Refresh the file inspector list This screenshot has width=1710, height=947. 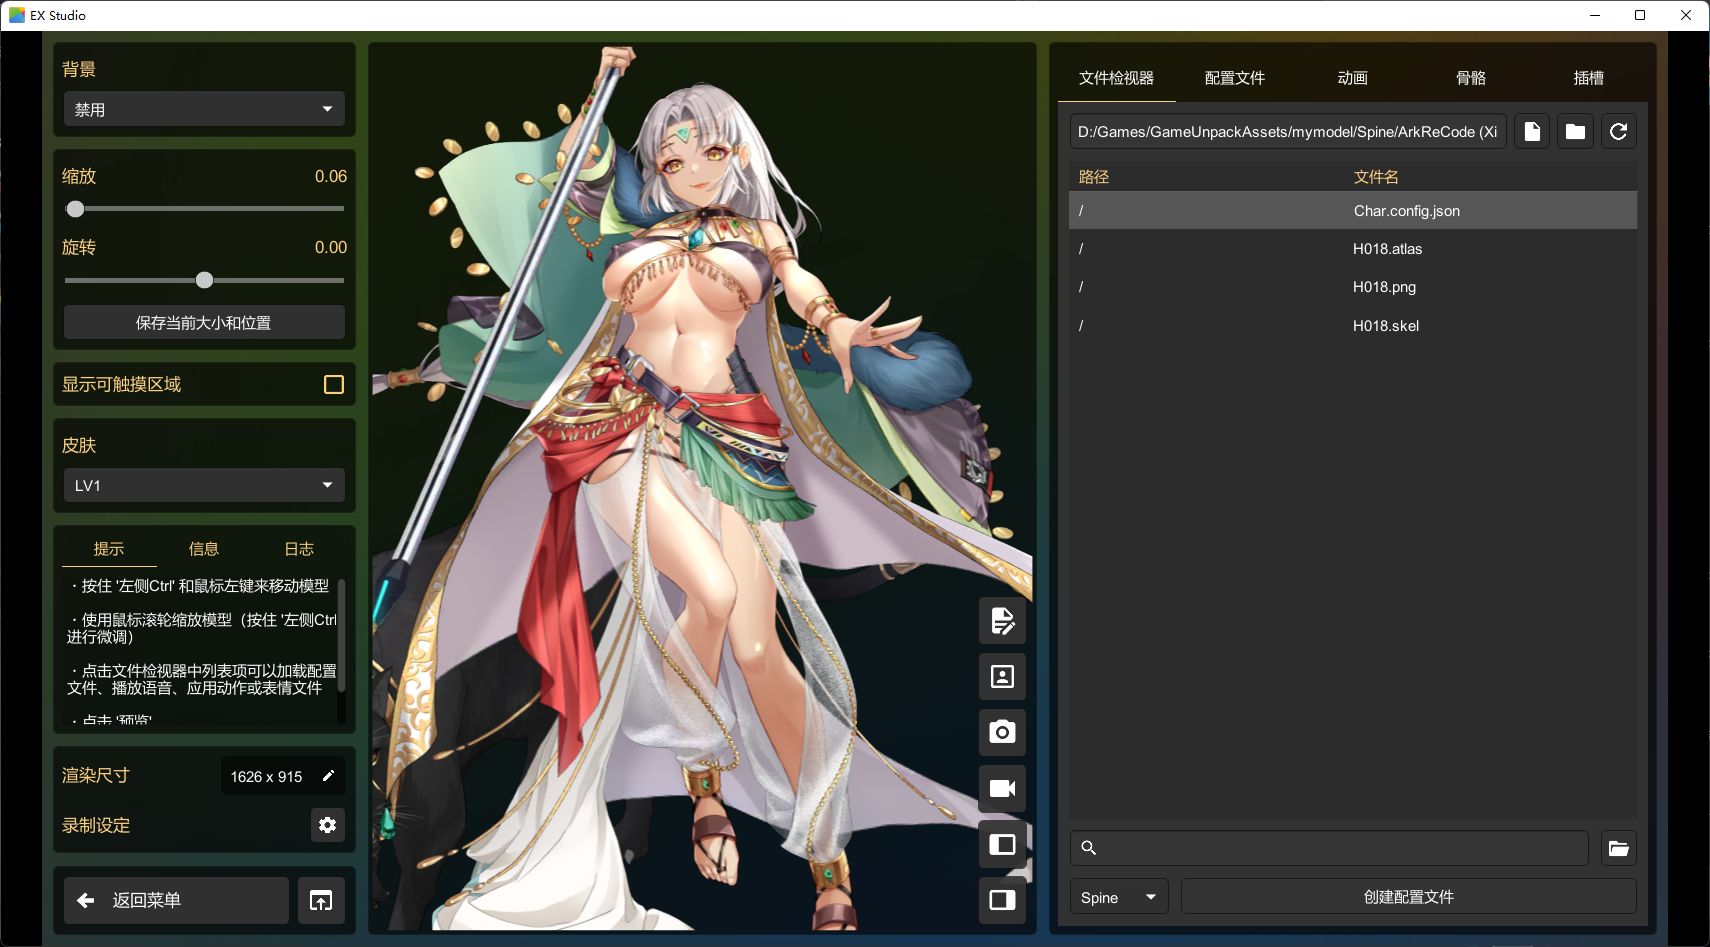click(x=1619, y=131)
